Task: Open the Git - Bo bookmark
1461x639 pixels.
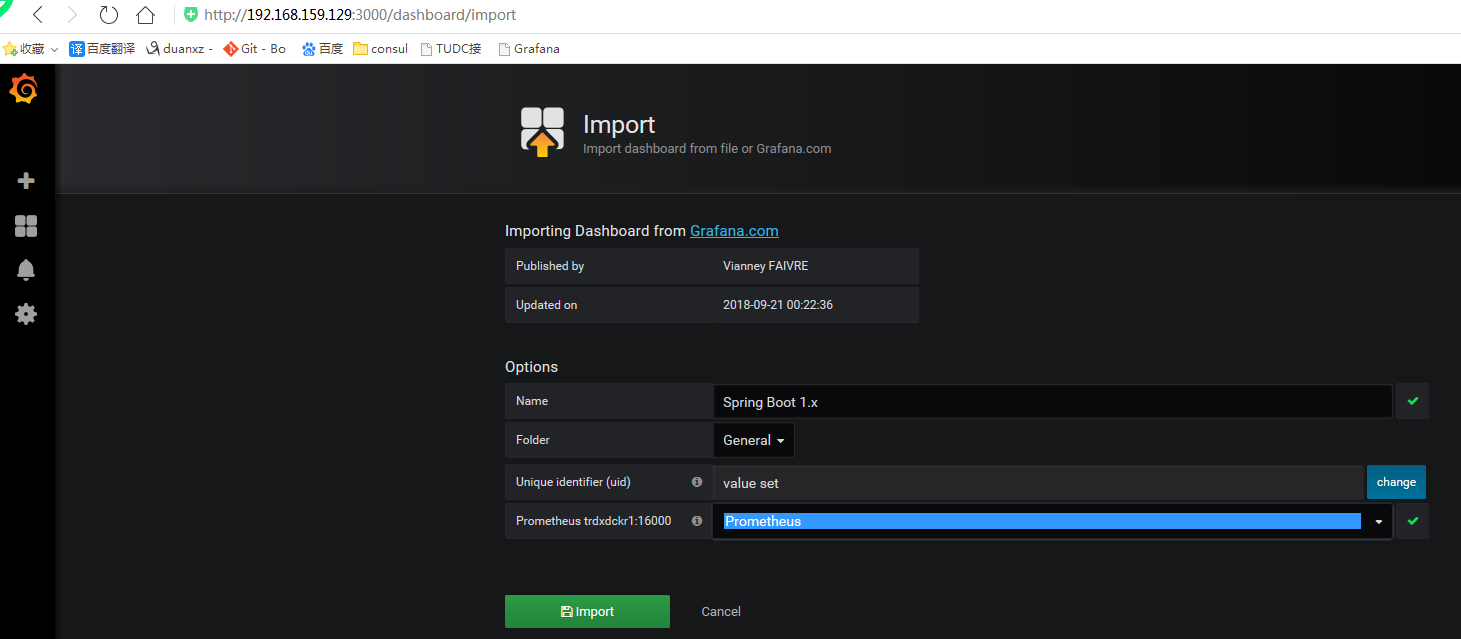Action: click(x=255, y=48)
